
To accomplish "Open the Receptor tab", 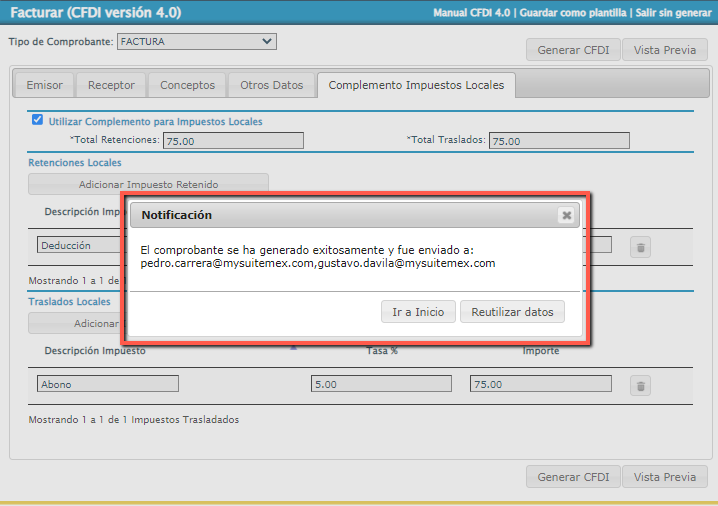I will coord(111,85).
